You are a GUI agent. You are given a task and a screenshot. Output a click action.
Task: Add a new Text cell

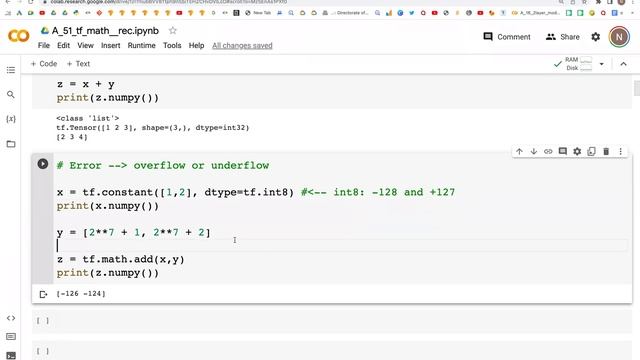tap(78, 64)
